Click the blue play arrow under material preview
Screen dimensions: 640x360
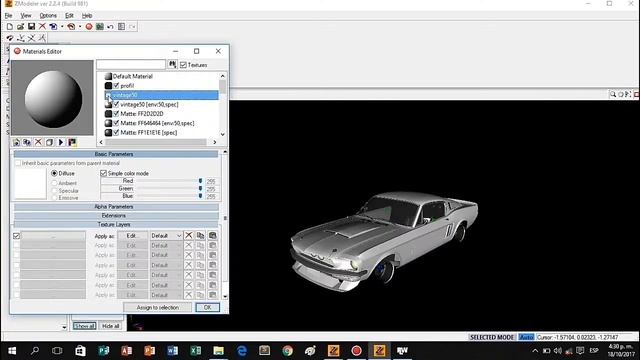point(61,142)
